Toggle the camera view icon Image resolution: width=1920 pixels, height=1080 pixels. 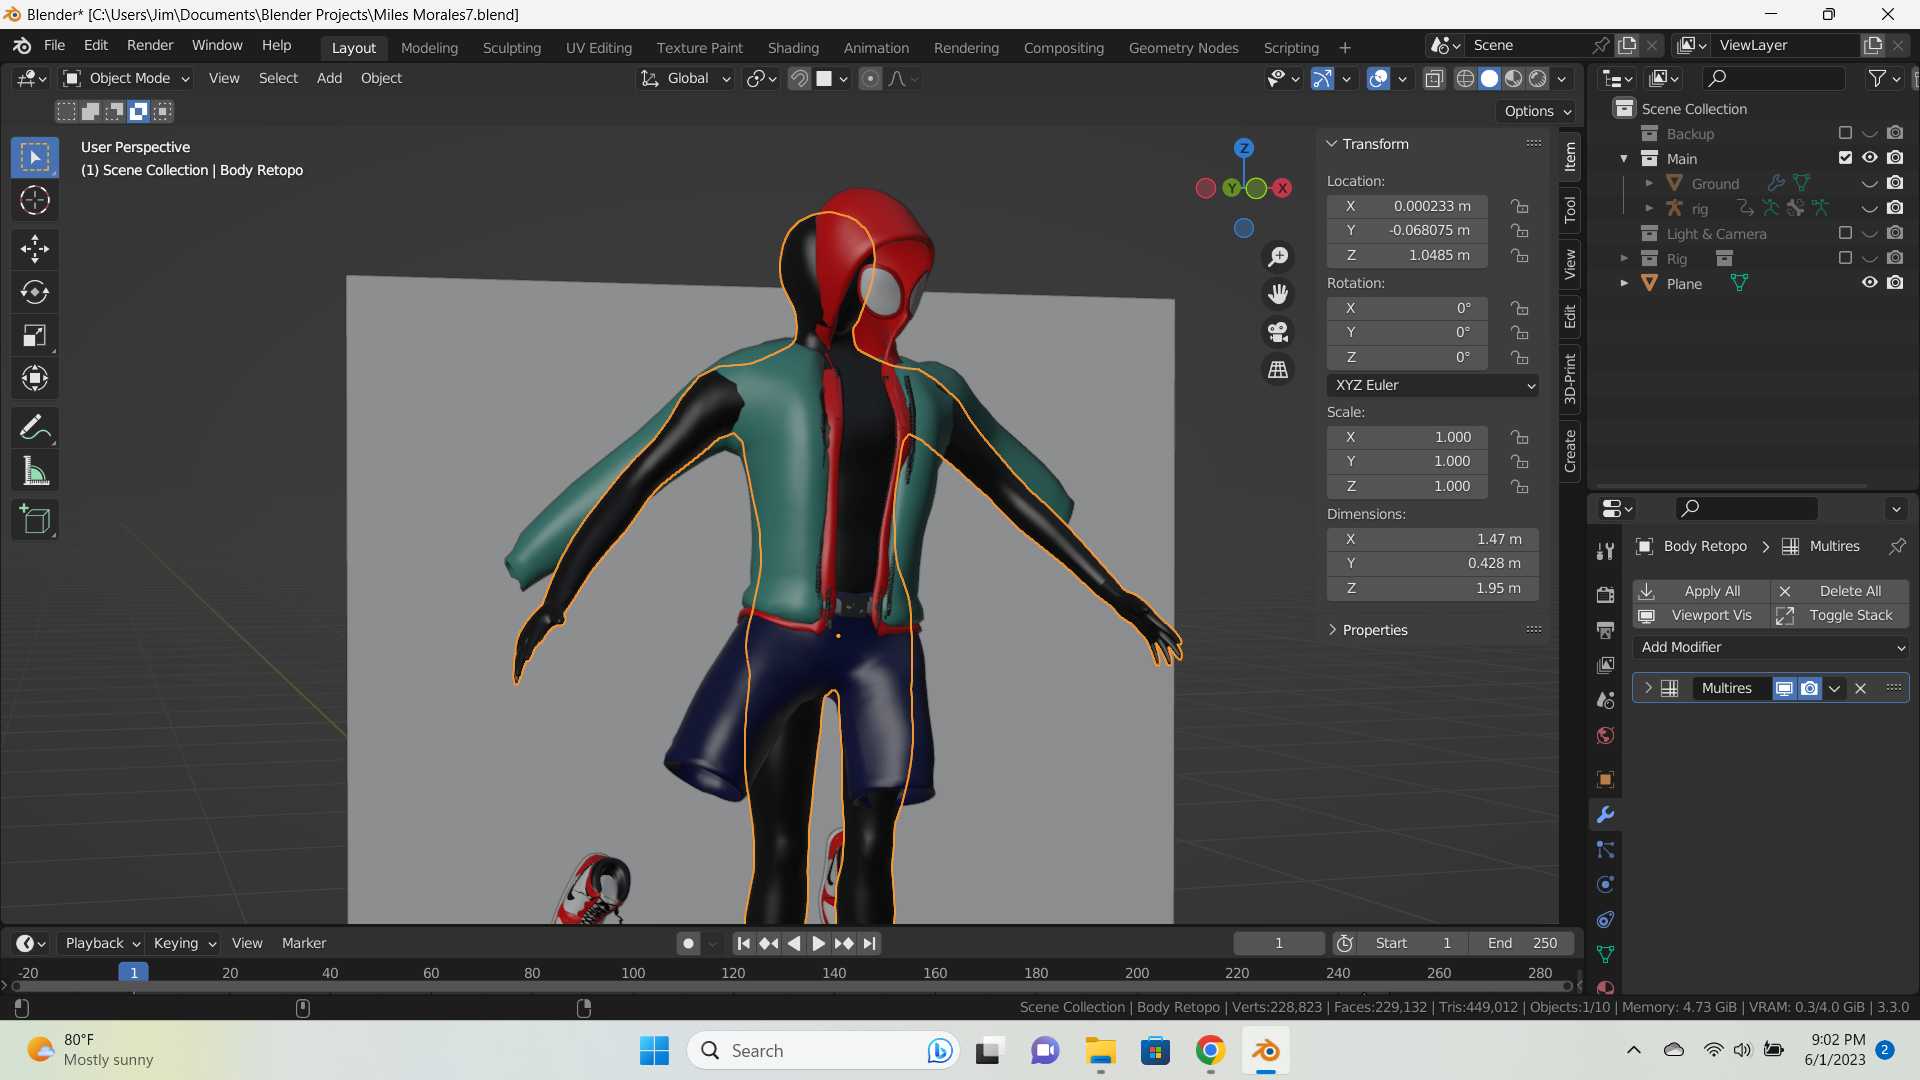point(1278,332)
